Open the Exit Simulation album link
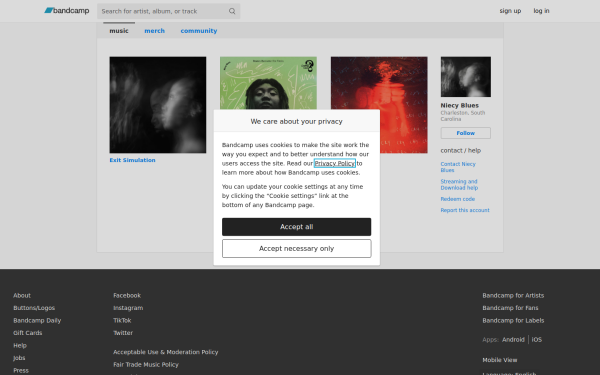The height and width of the screenshot is (375, 600). (132, 160)
